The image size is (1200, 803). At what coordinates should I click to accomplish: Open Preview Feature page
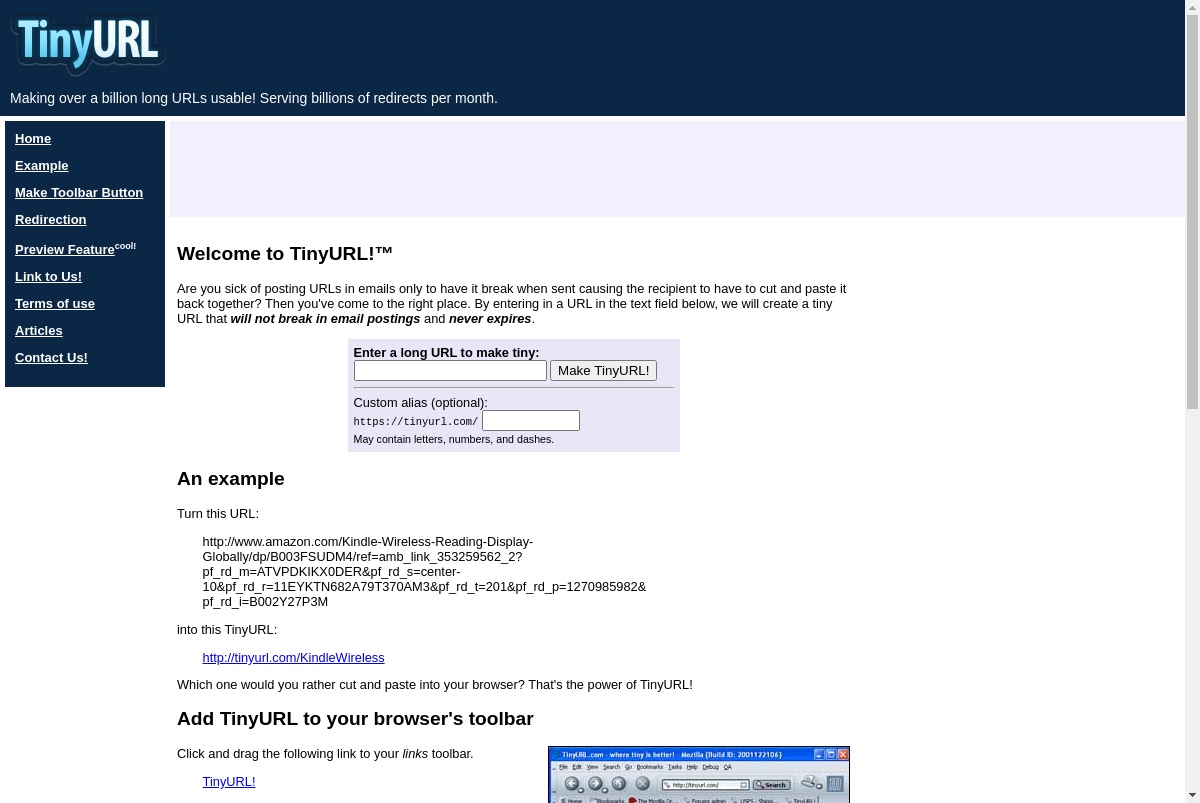click(x=65, y=249)
